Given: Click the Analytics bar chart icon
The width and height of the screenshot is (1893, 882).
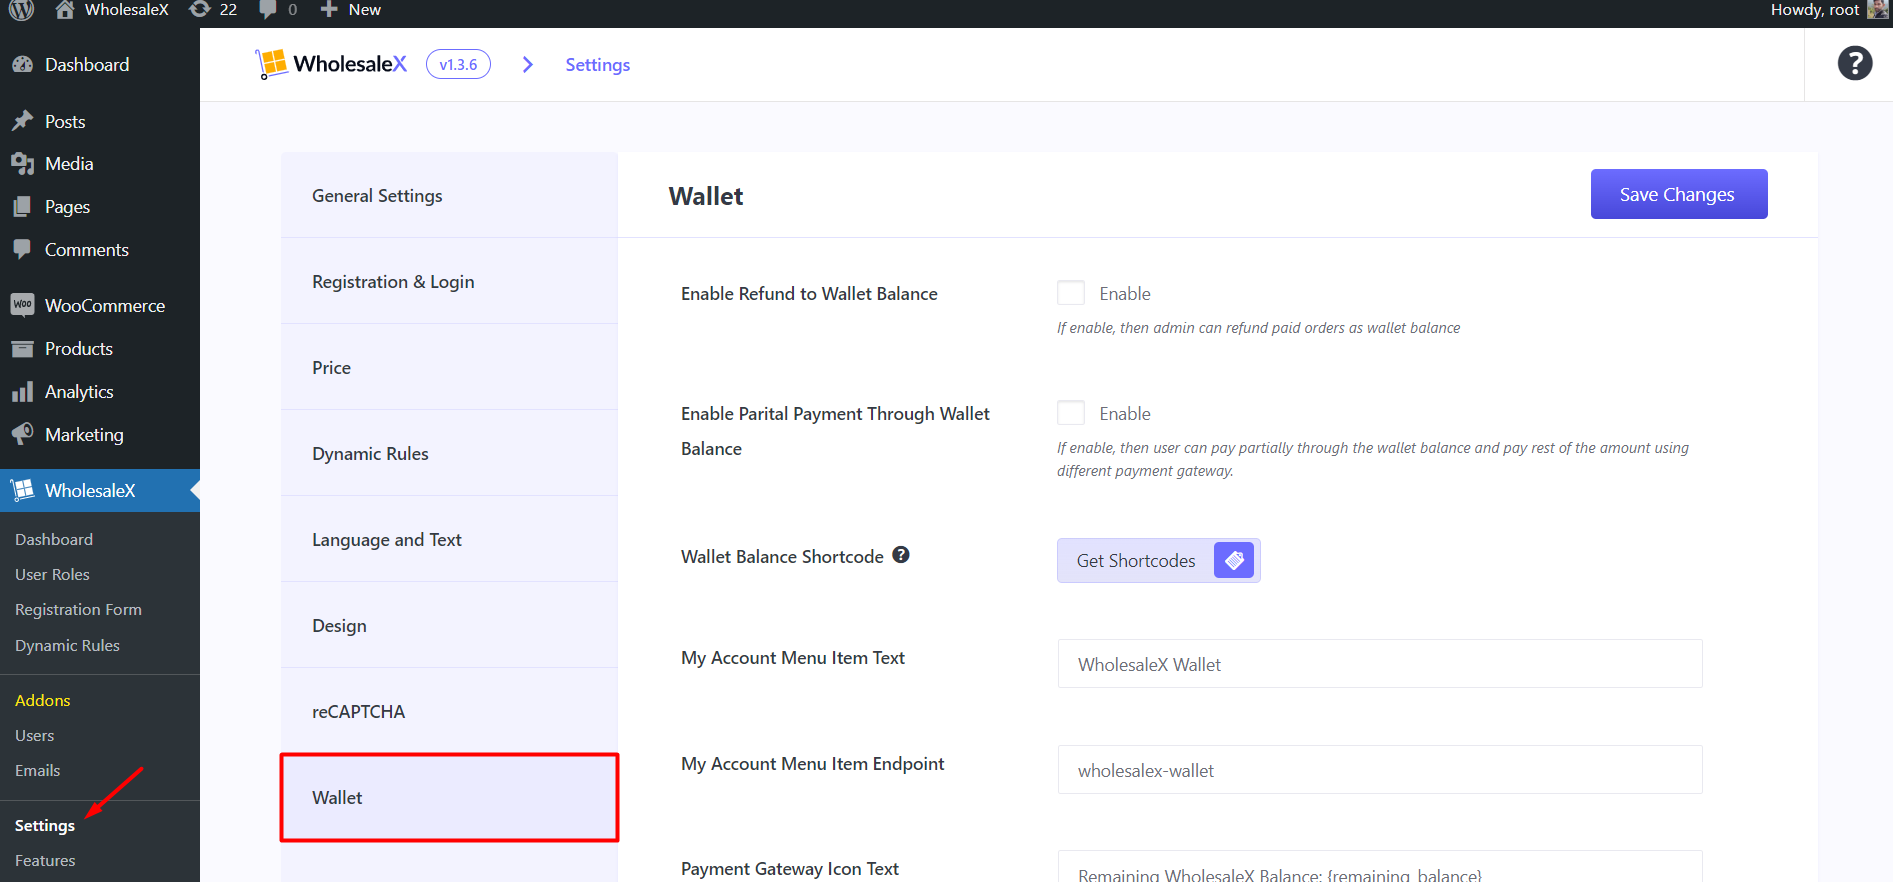Looking at the screenshot, I should pyautogui.click(x=23, y=392).
